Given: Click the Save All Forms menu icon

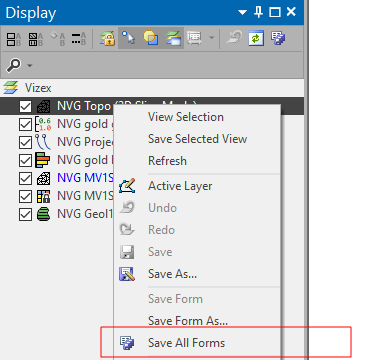Looking at the screenshot, I should pos(127,343).
